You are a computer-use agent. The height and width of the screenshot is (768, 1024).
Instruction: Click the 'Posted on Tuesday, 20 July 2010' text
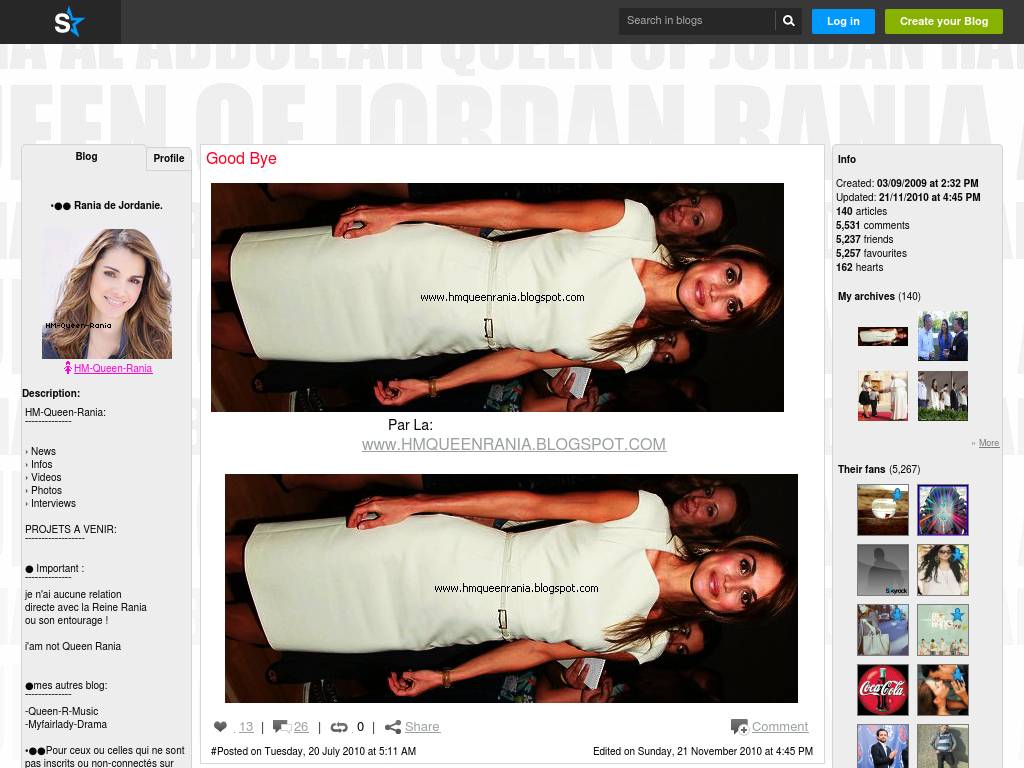tap(313, 752)
